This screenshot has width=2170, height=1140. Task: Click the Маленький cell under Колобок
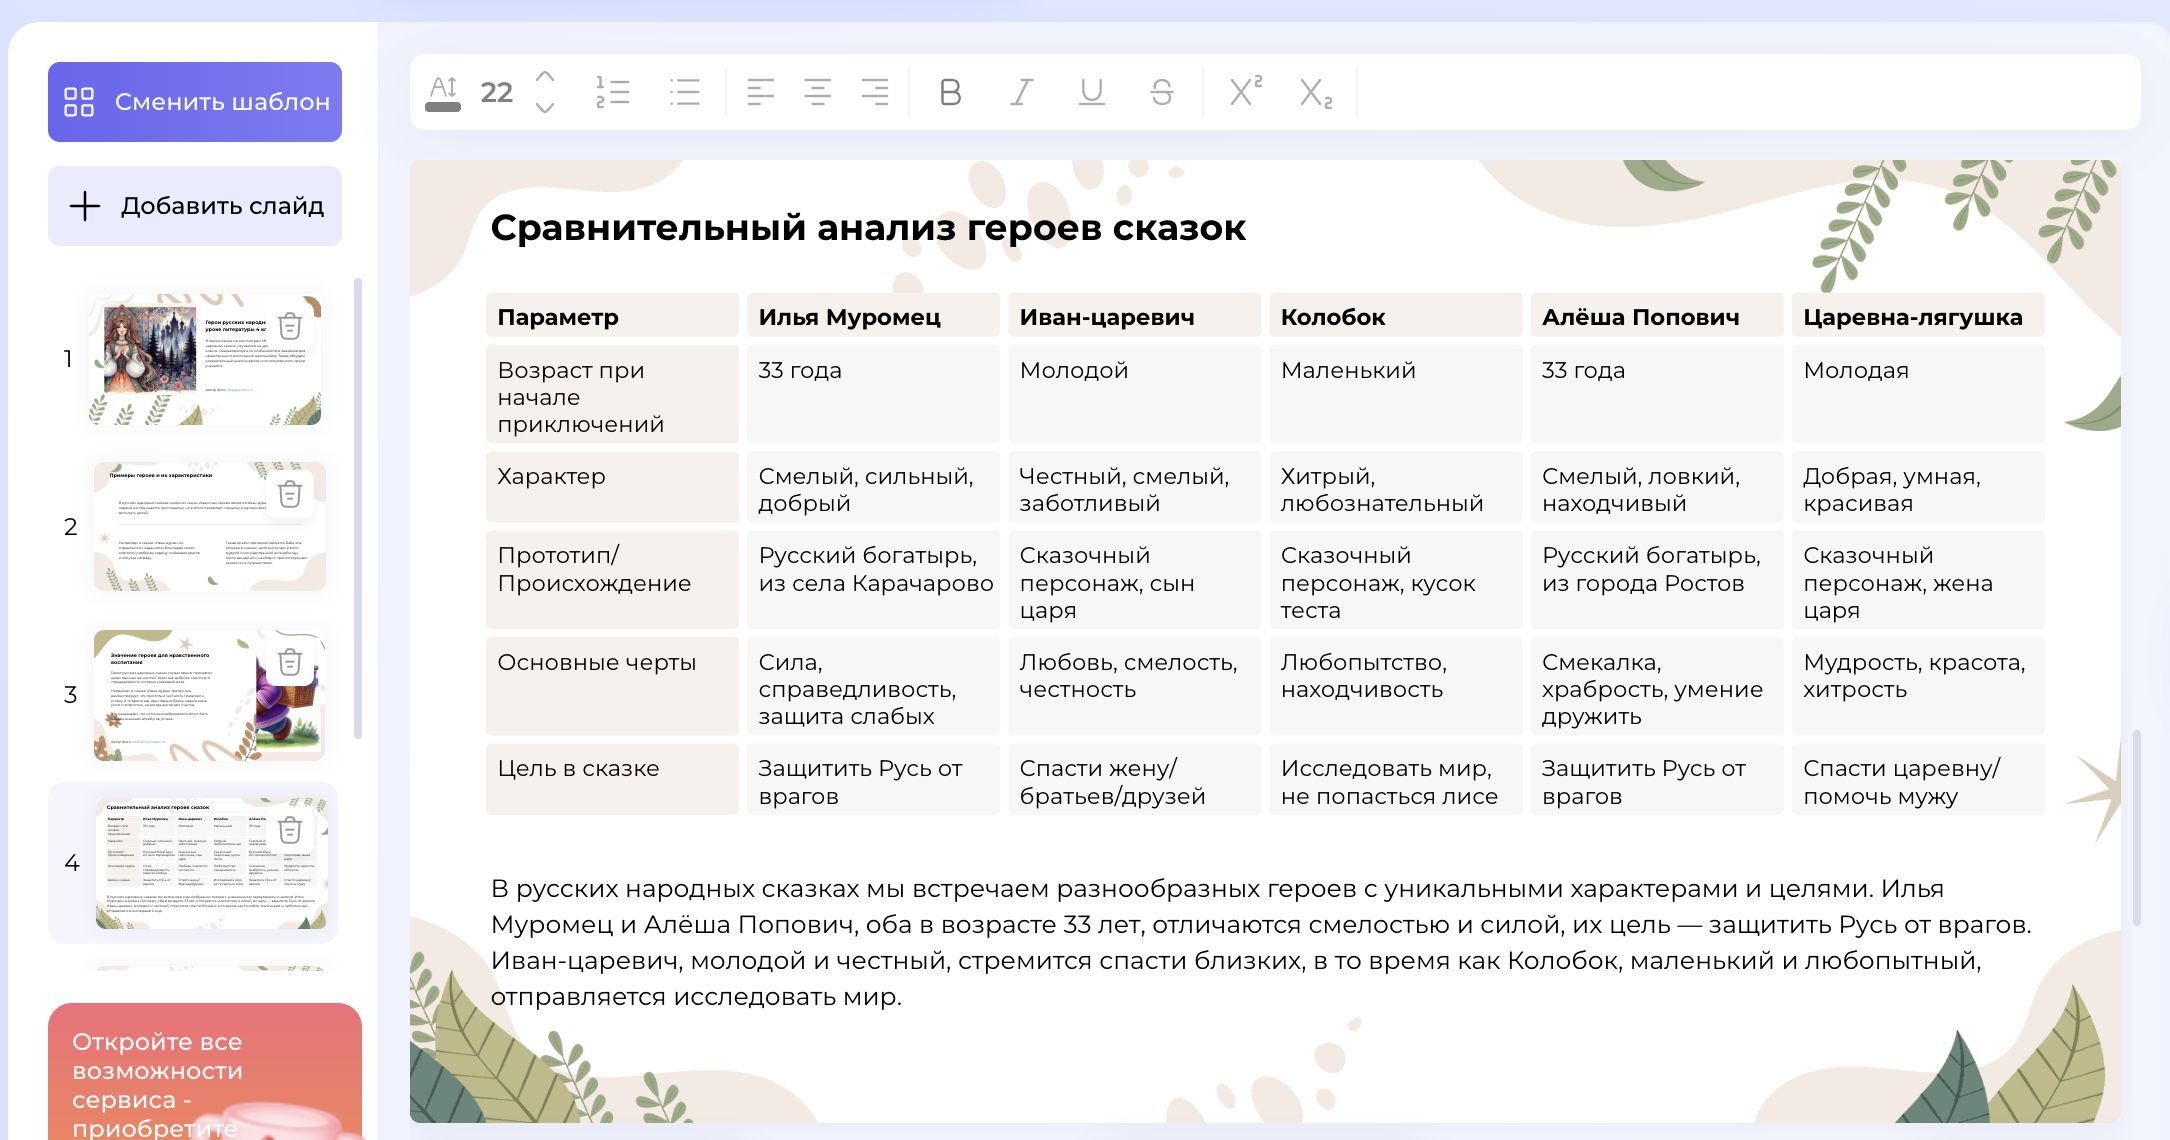tap(1396, 395)
